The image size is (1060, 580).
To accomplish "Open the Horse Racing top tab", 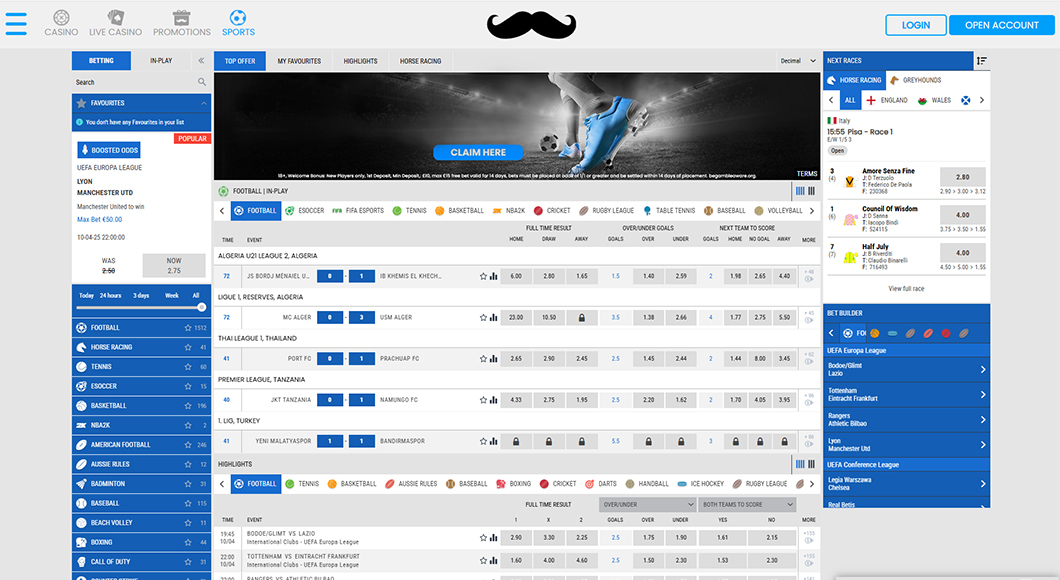I will 420,61.
